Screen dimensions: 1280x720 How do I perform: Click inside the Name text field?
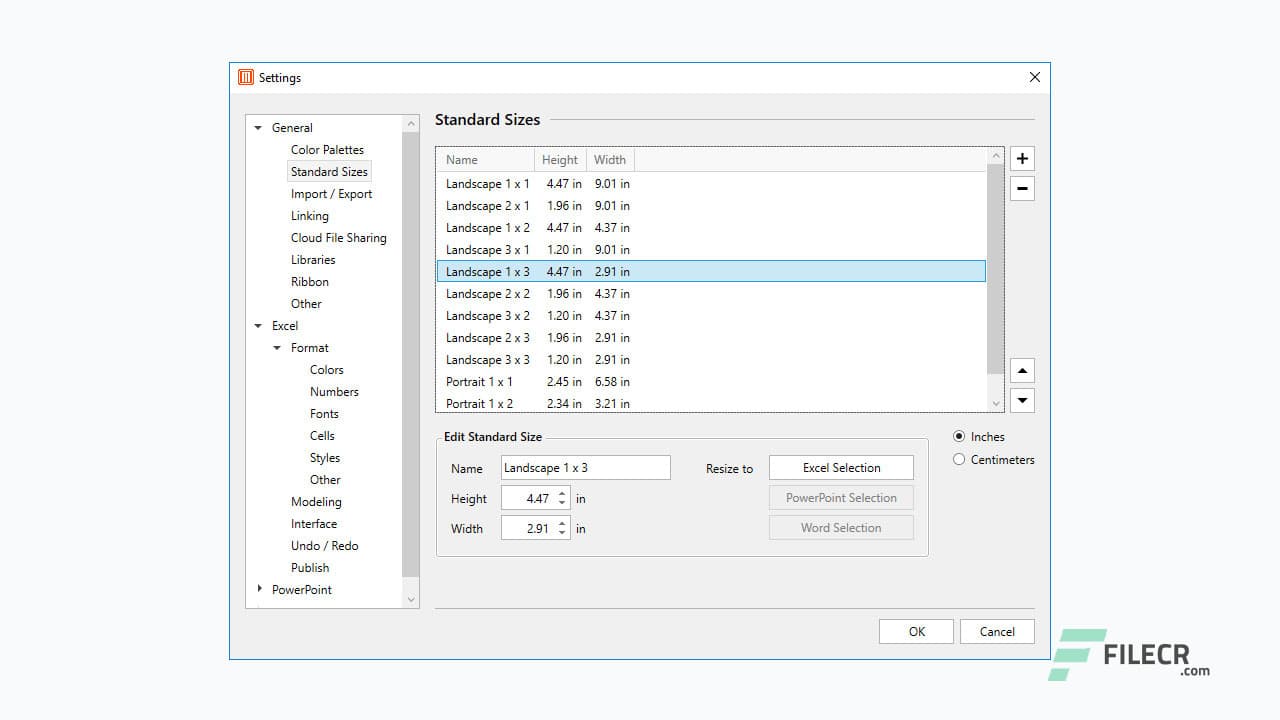[584, 467]
